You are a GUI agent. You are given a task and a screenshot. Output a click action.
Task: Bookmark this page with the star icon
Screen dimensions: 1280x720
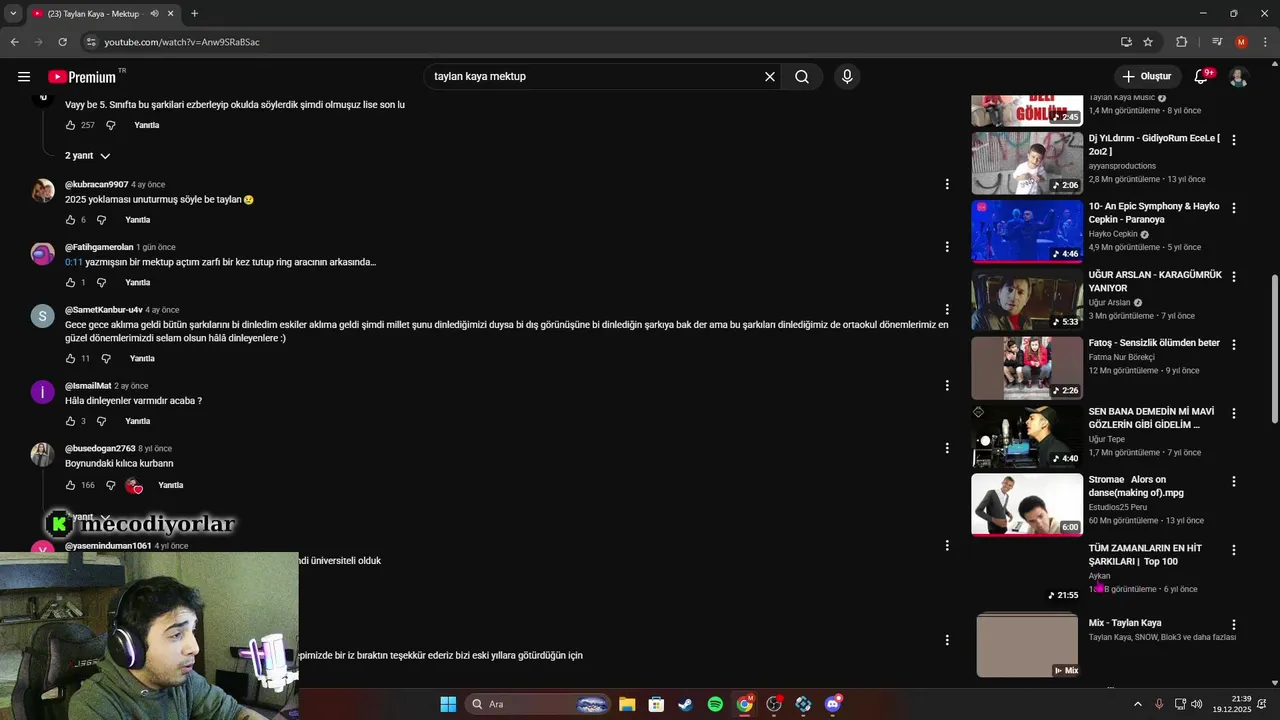[x=1148, y=42]
